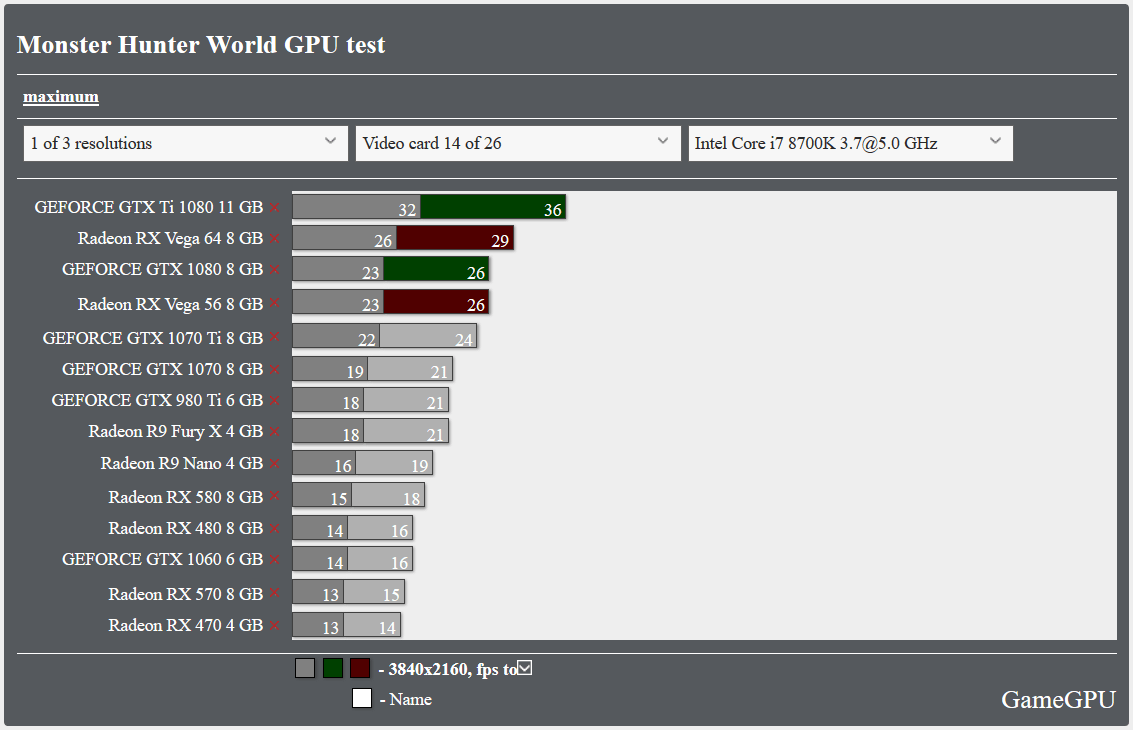Click the Vega 56 red bar showing 26
Viewport: 1133px width, 730px height.
coord(436,301)
